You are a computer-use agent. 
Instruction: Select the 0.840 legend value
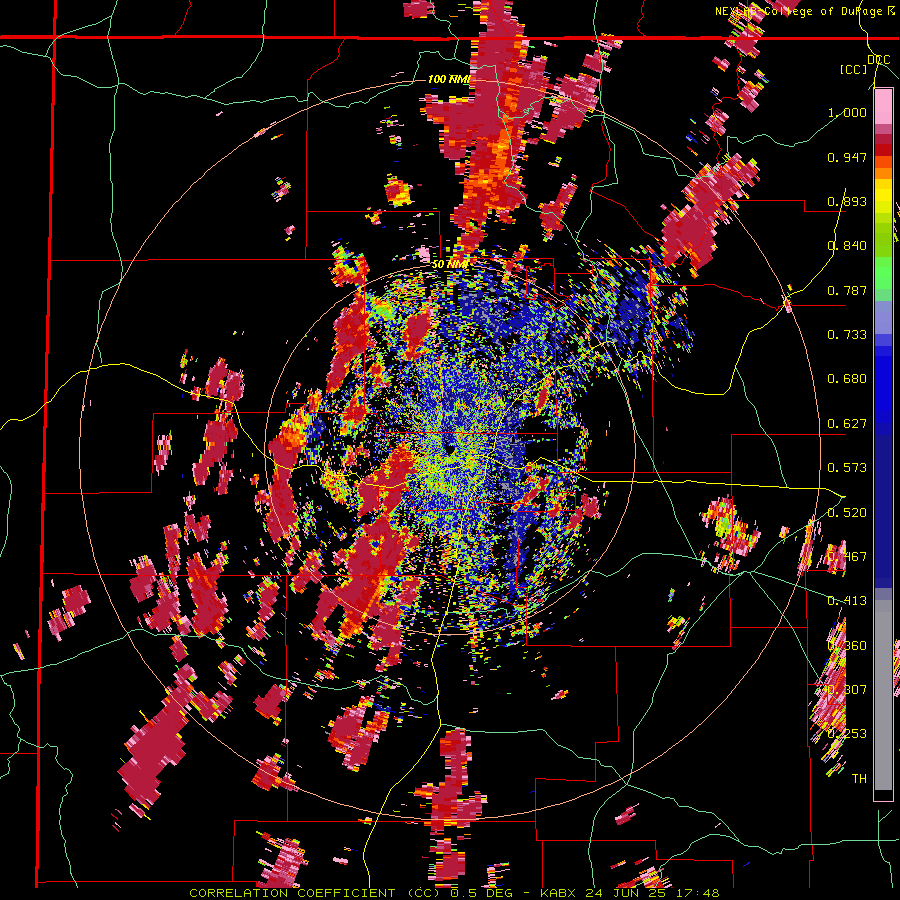click(x=847, y=246)
